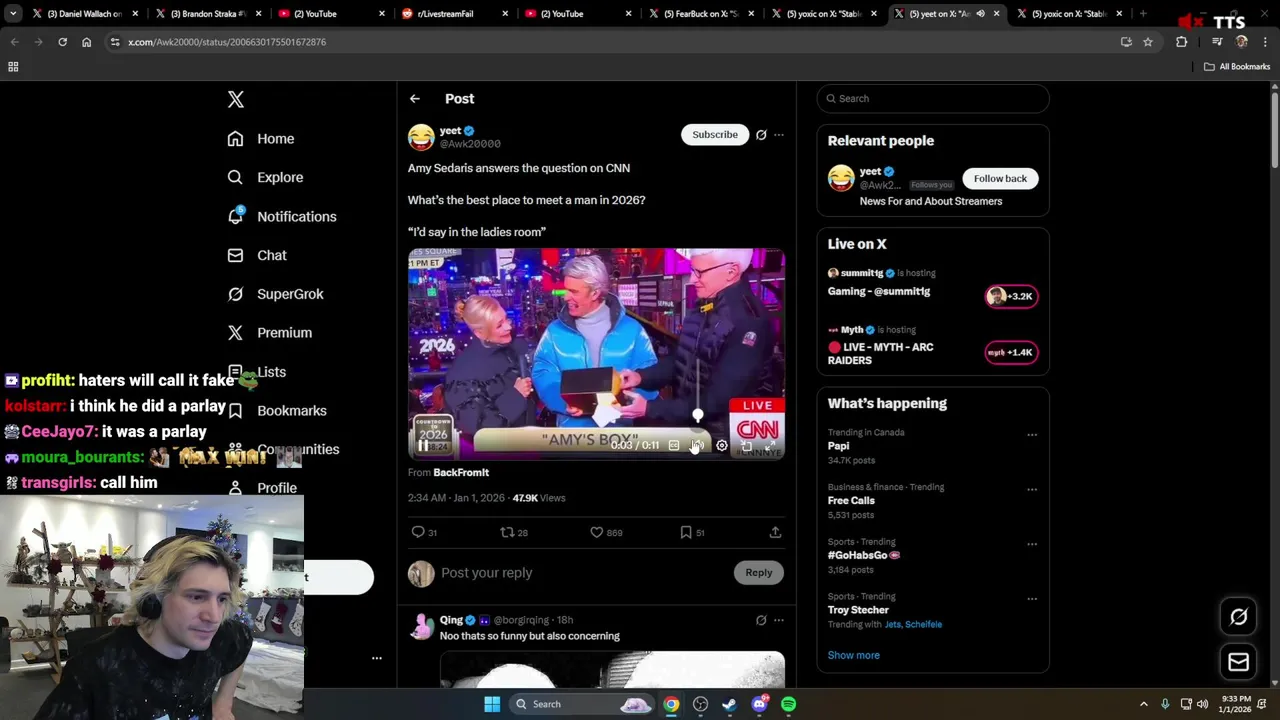
Task: Open options for Free Calls trend
Action: 1032,490
